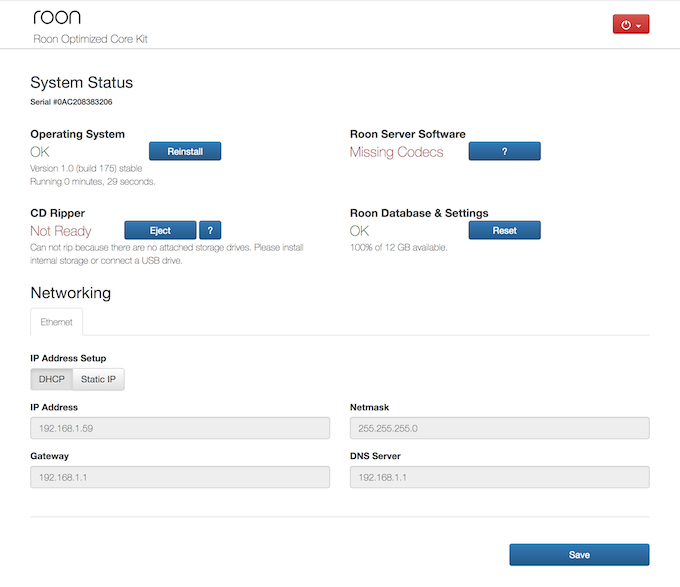Image resolution: width=680 pixels, height=587 pixels.
Task: Click the Operating System OK status
Action: [40, 152]
